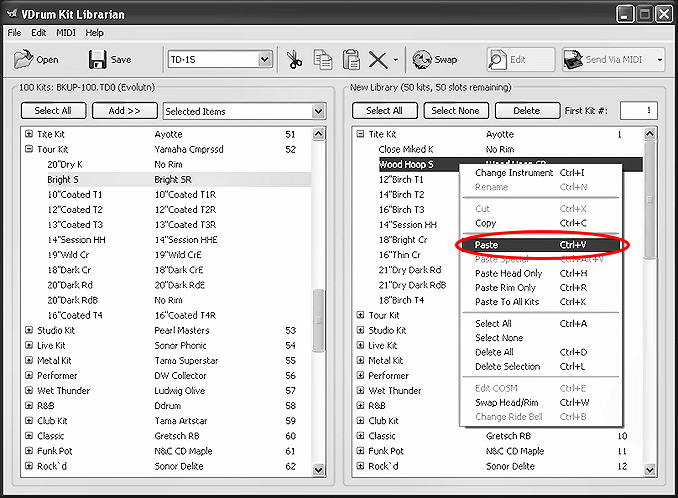This screenshot has width=678, height=498.
Task: Click the Delete X toolbar icon
Action: [x=378, y=60]
